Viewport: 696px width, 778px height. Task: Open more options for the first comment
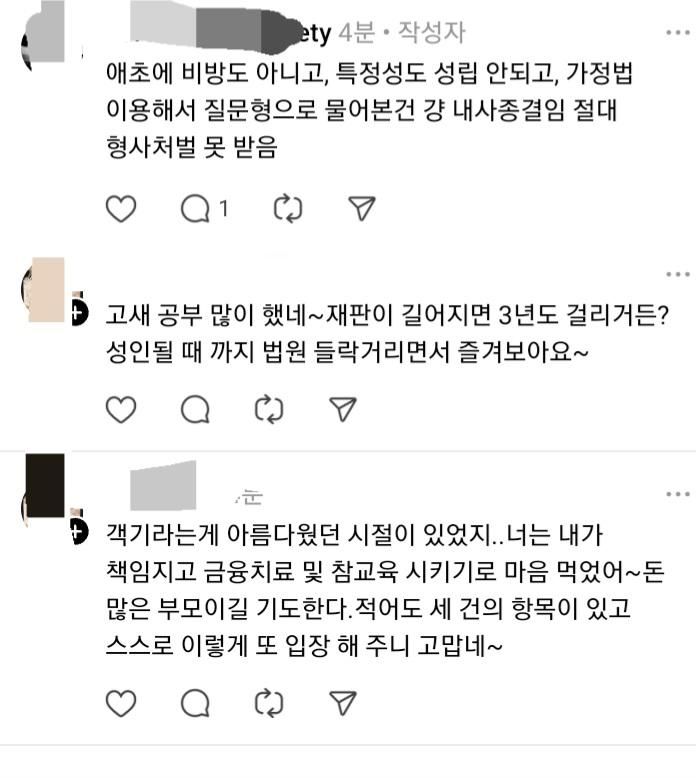(678, 33)
